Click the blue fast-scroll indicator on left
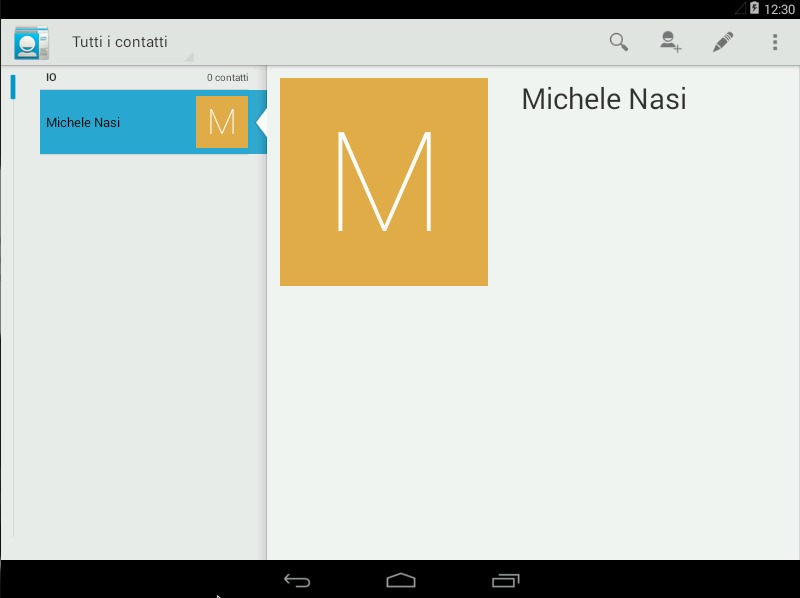 (13, 87)
